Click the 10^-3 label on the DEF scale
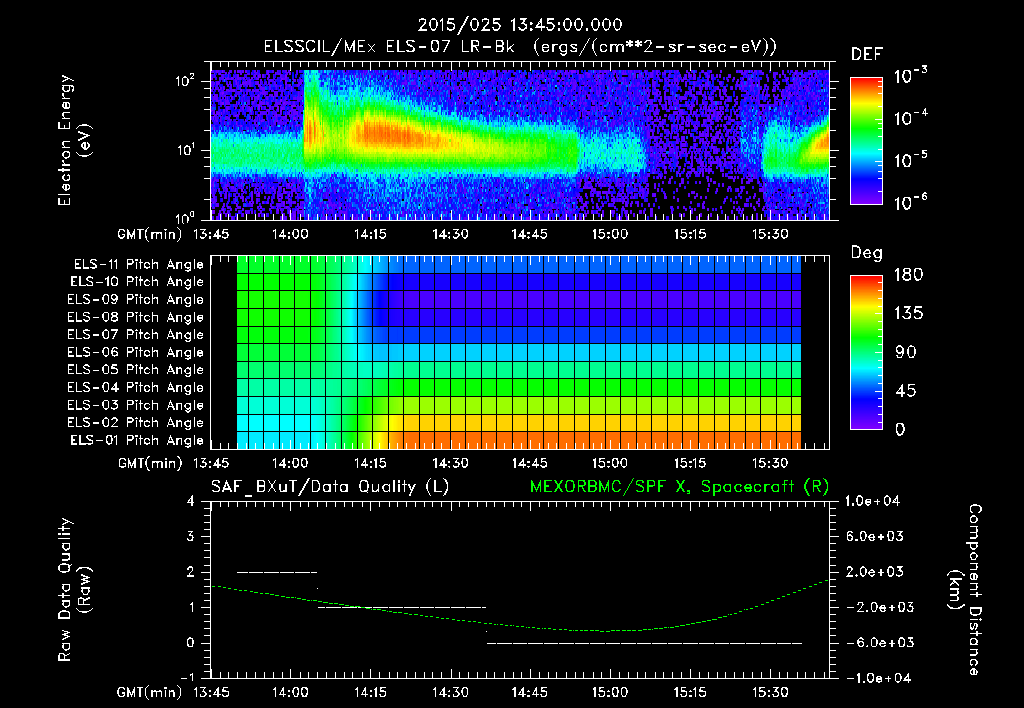Screen dimensions: 1024x708 click(910, 76)
